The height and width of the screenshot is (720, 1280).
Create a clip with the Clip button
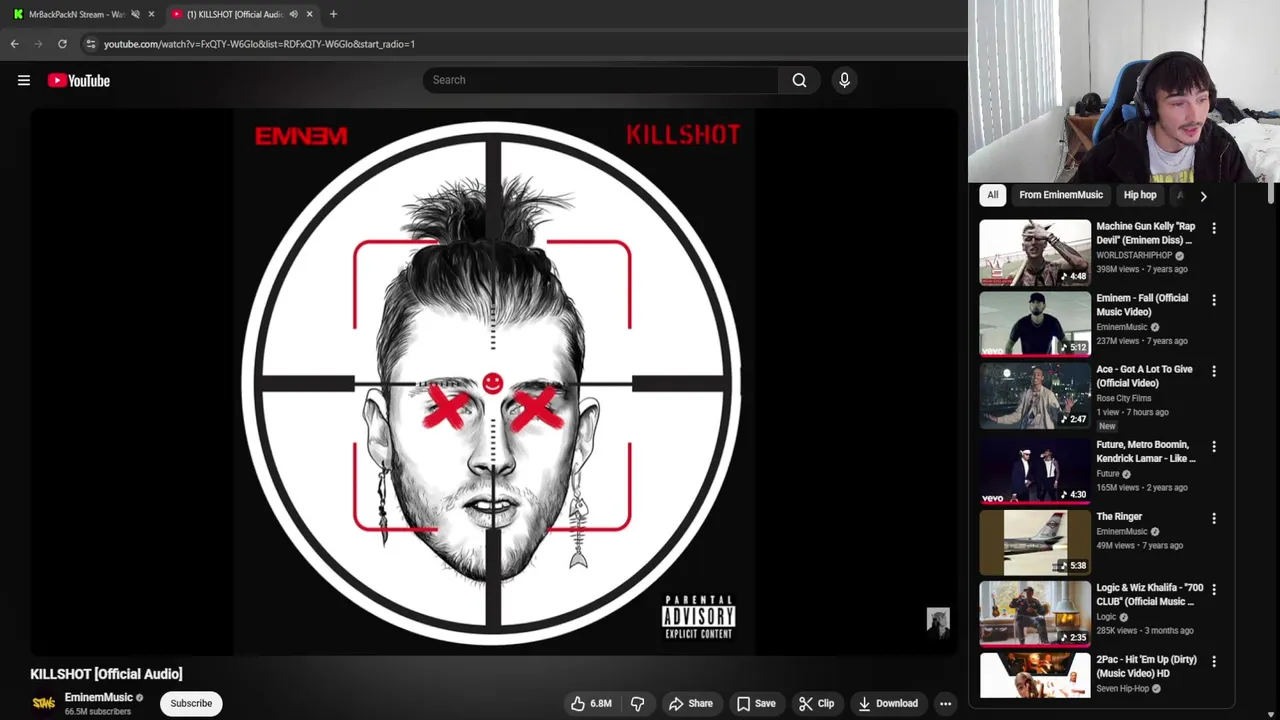pos(816,703)
